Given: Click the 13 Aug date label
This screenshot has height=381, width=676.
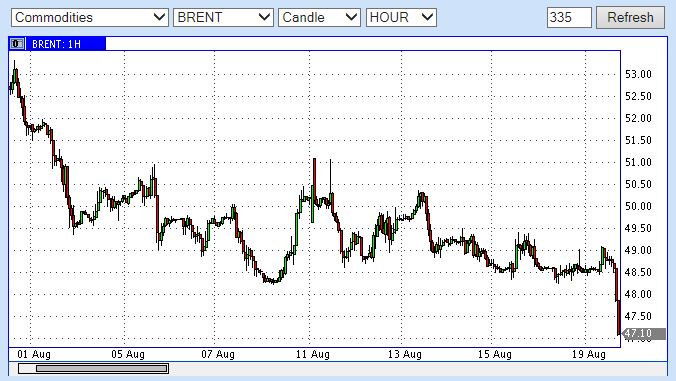Looking at the screenshot, I should pyautogui.click(x=404, y=354).
